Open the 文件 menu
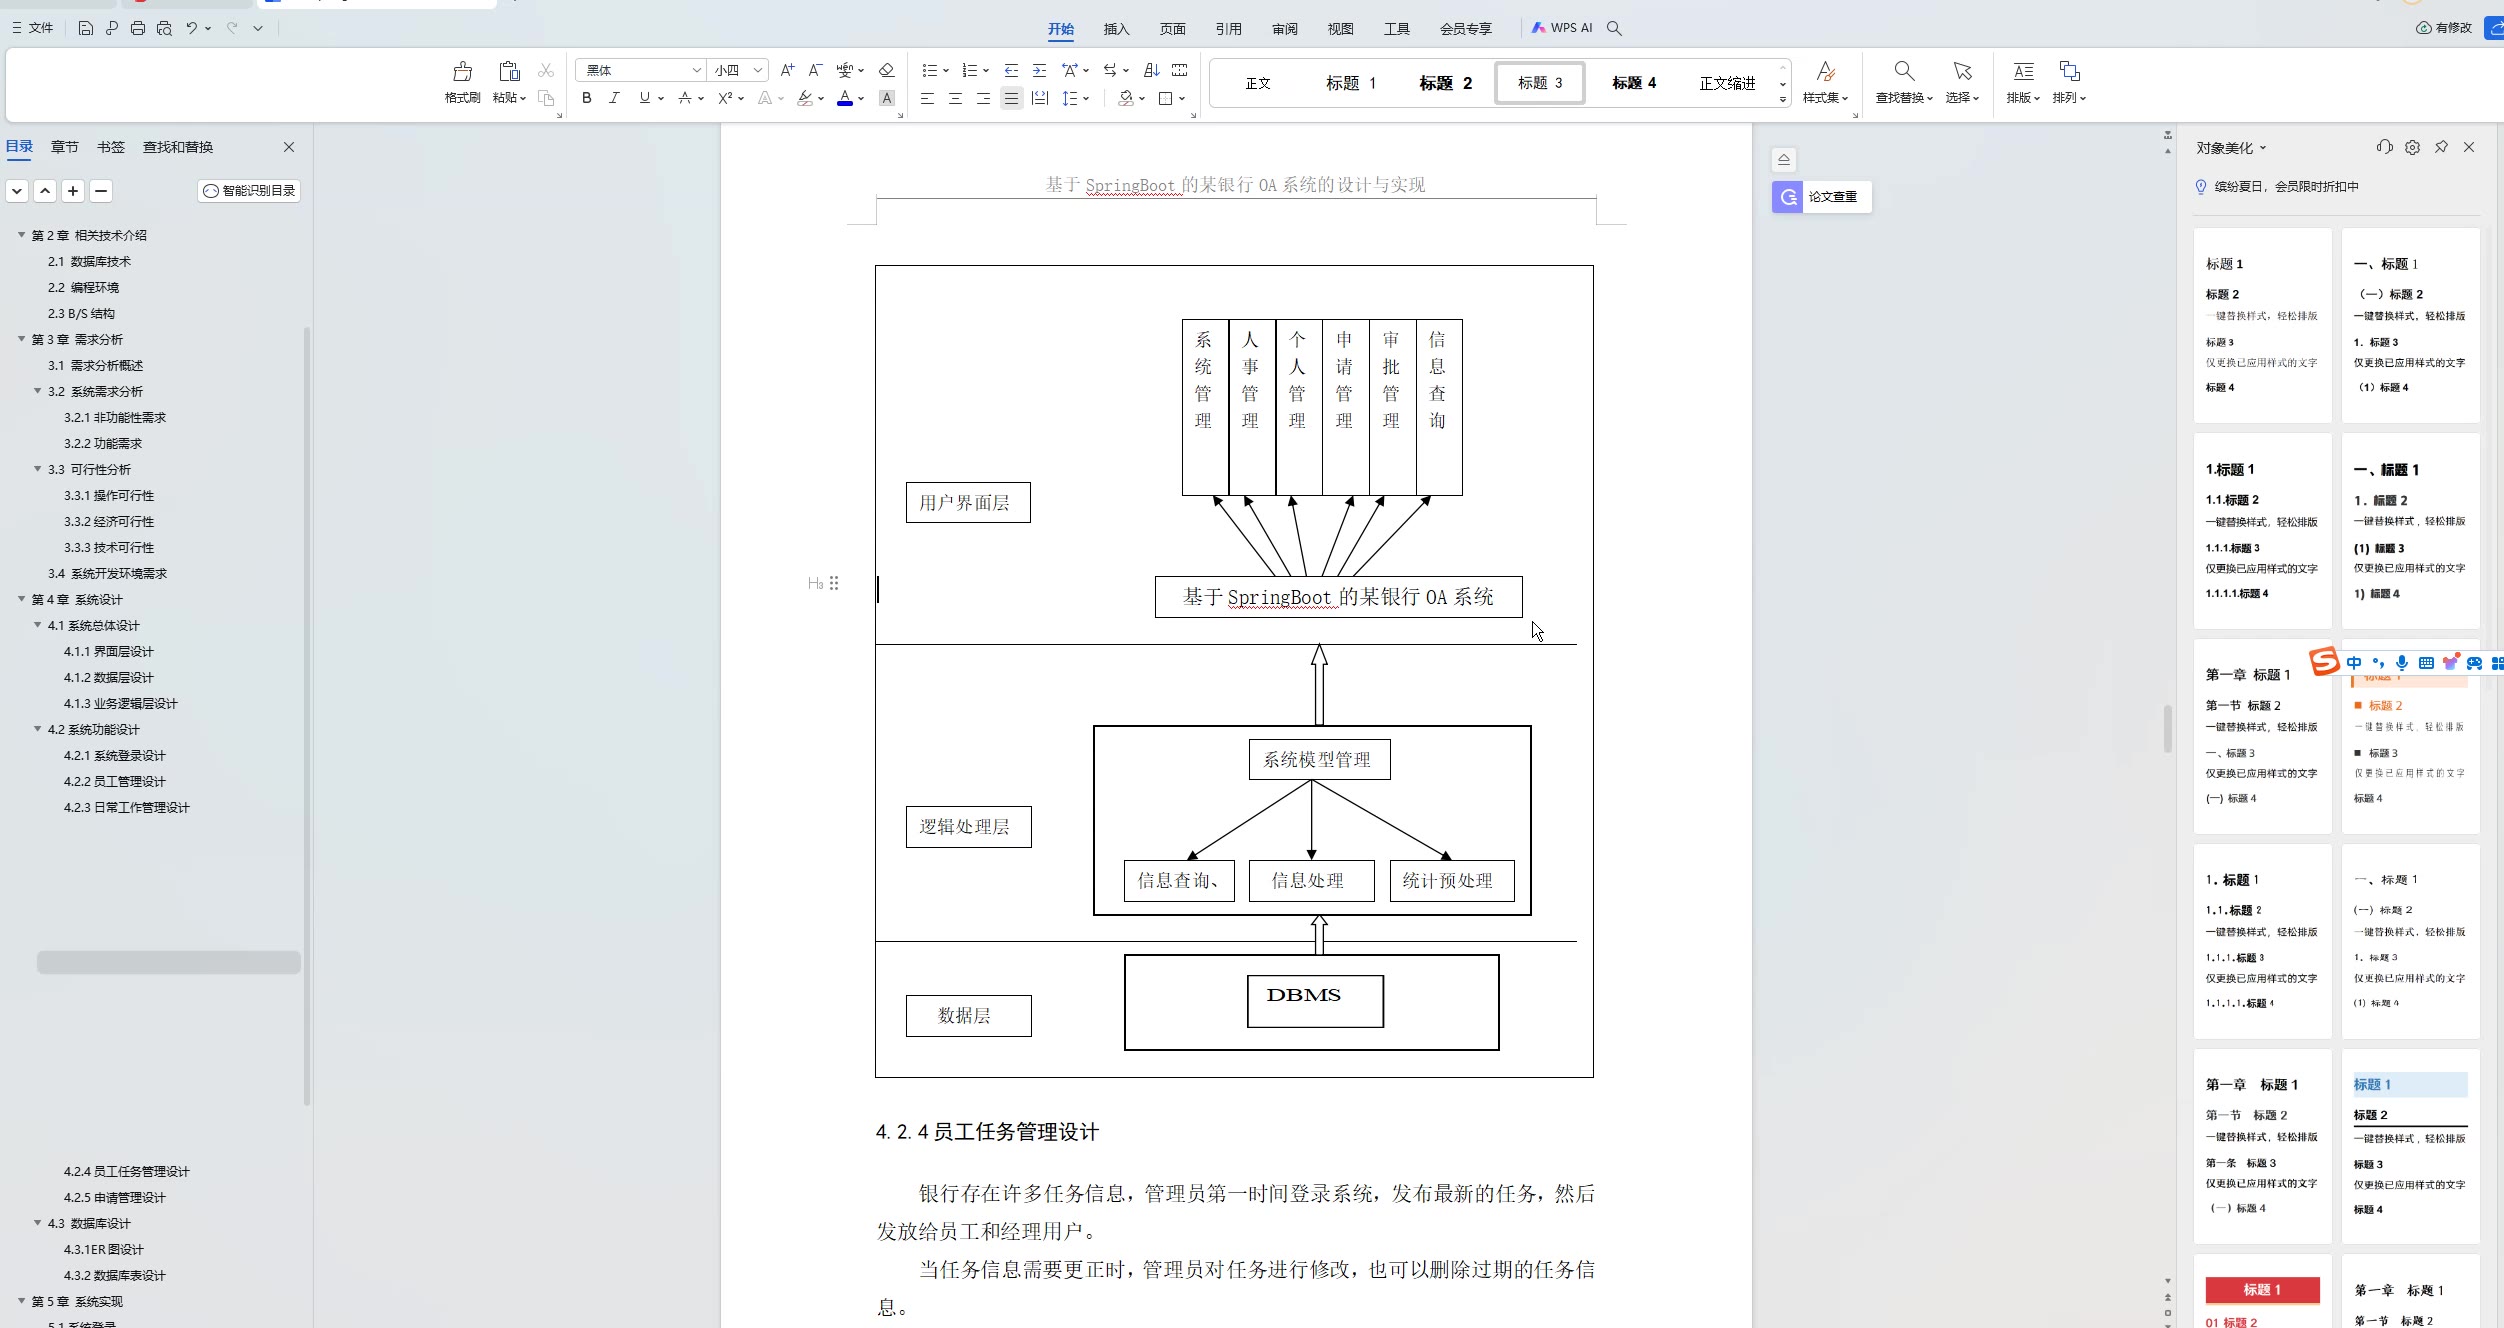The image size is (2504, 1328). tap(33, 28)
